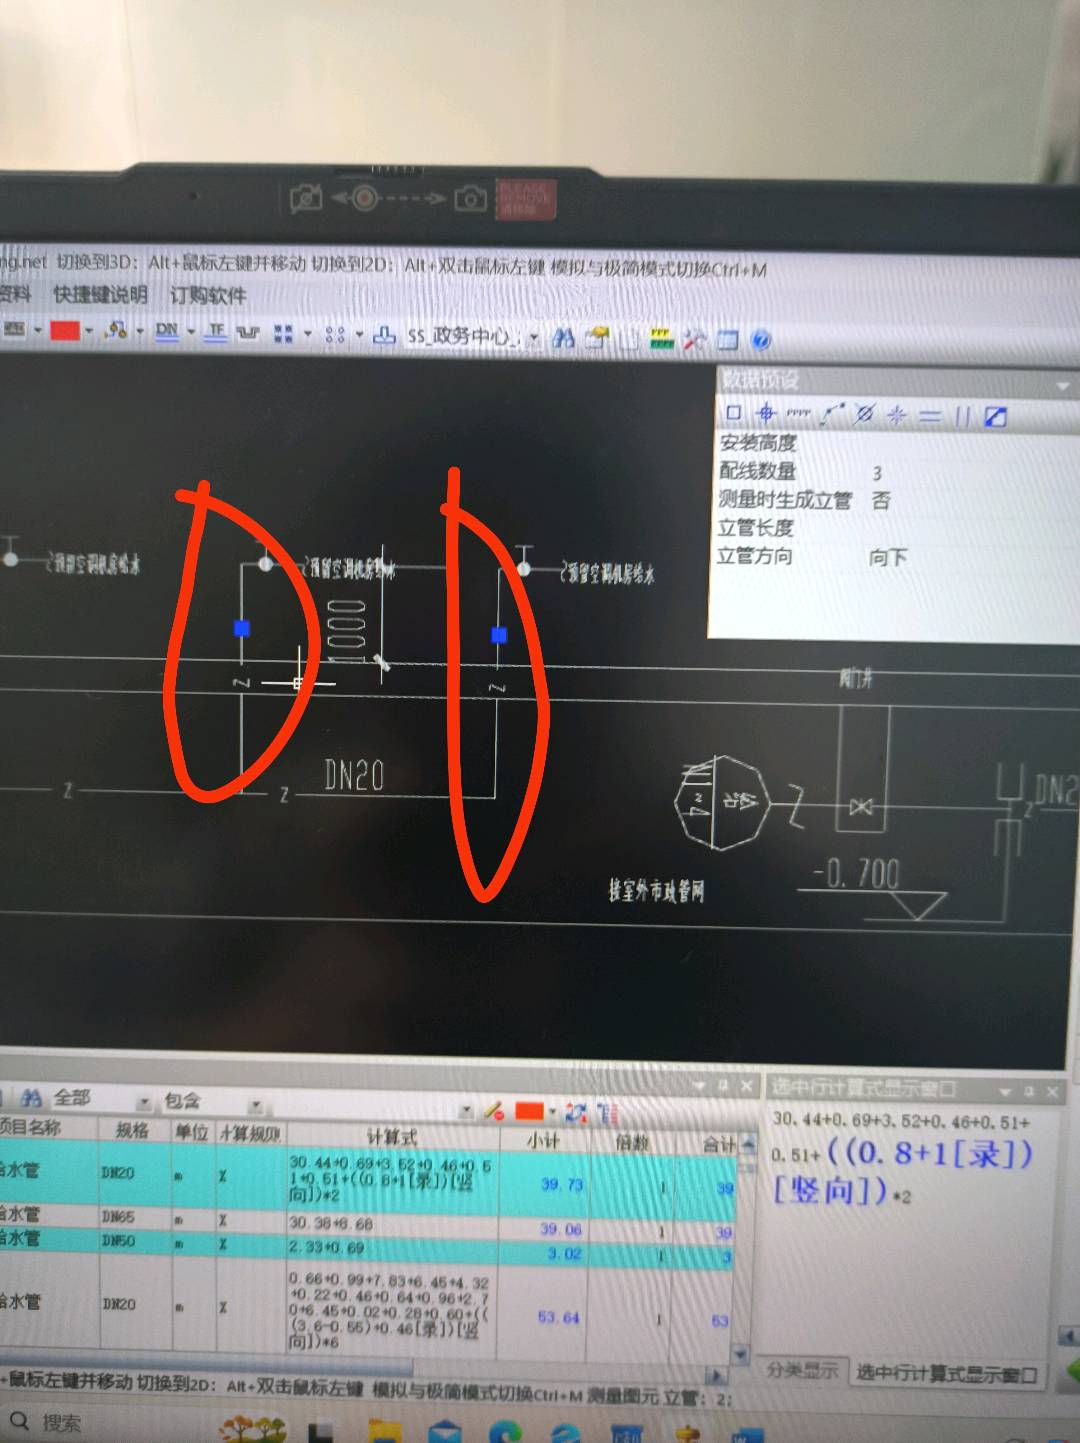Click the table window icon beside help
This screenshot has height=1443, width=1080.
727,340
